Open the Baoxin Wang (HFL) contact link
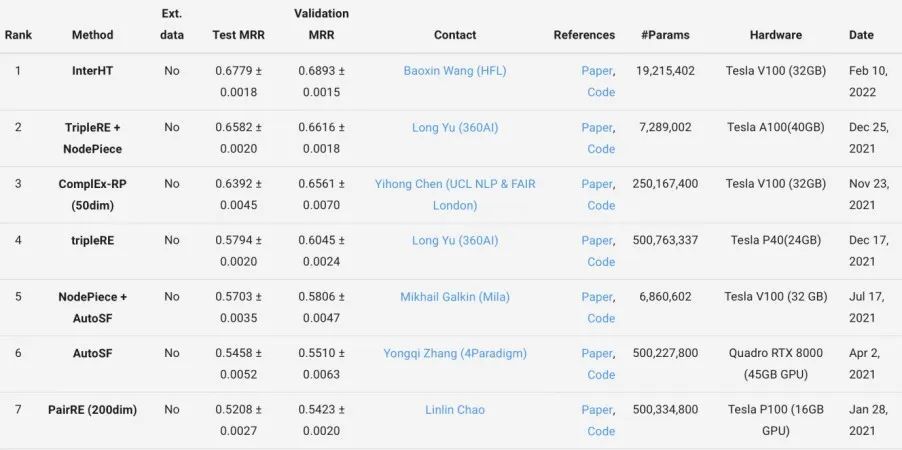The image size is (902, 450). [x=454, y=71]
